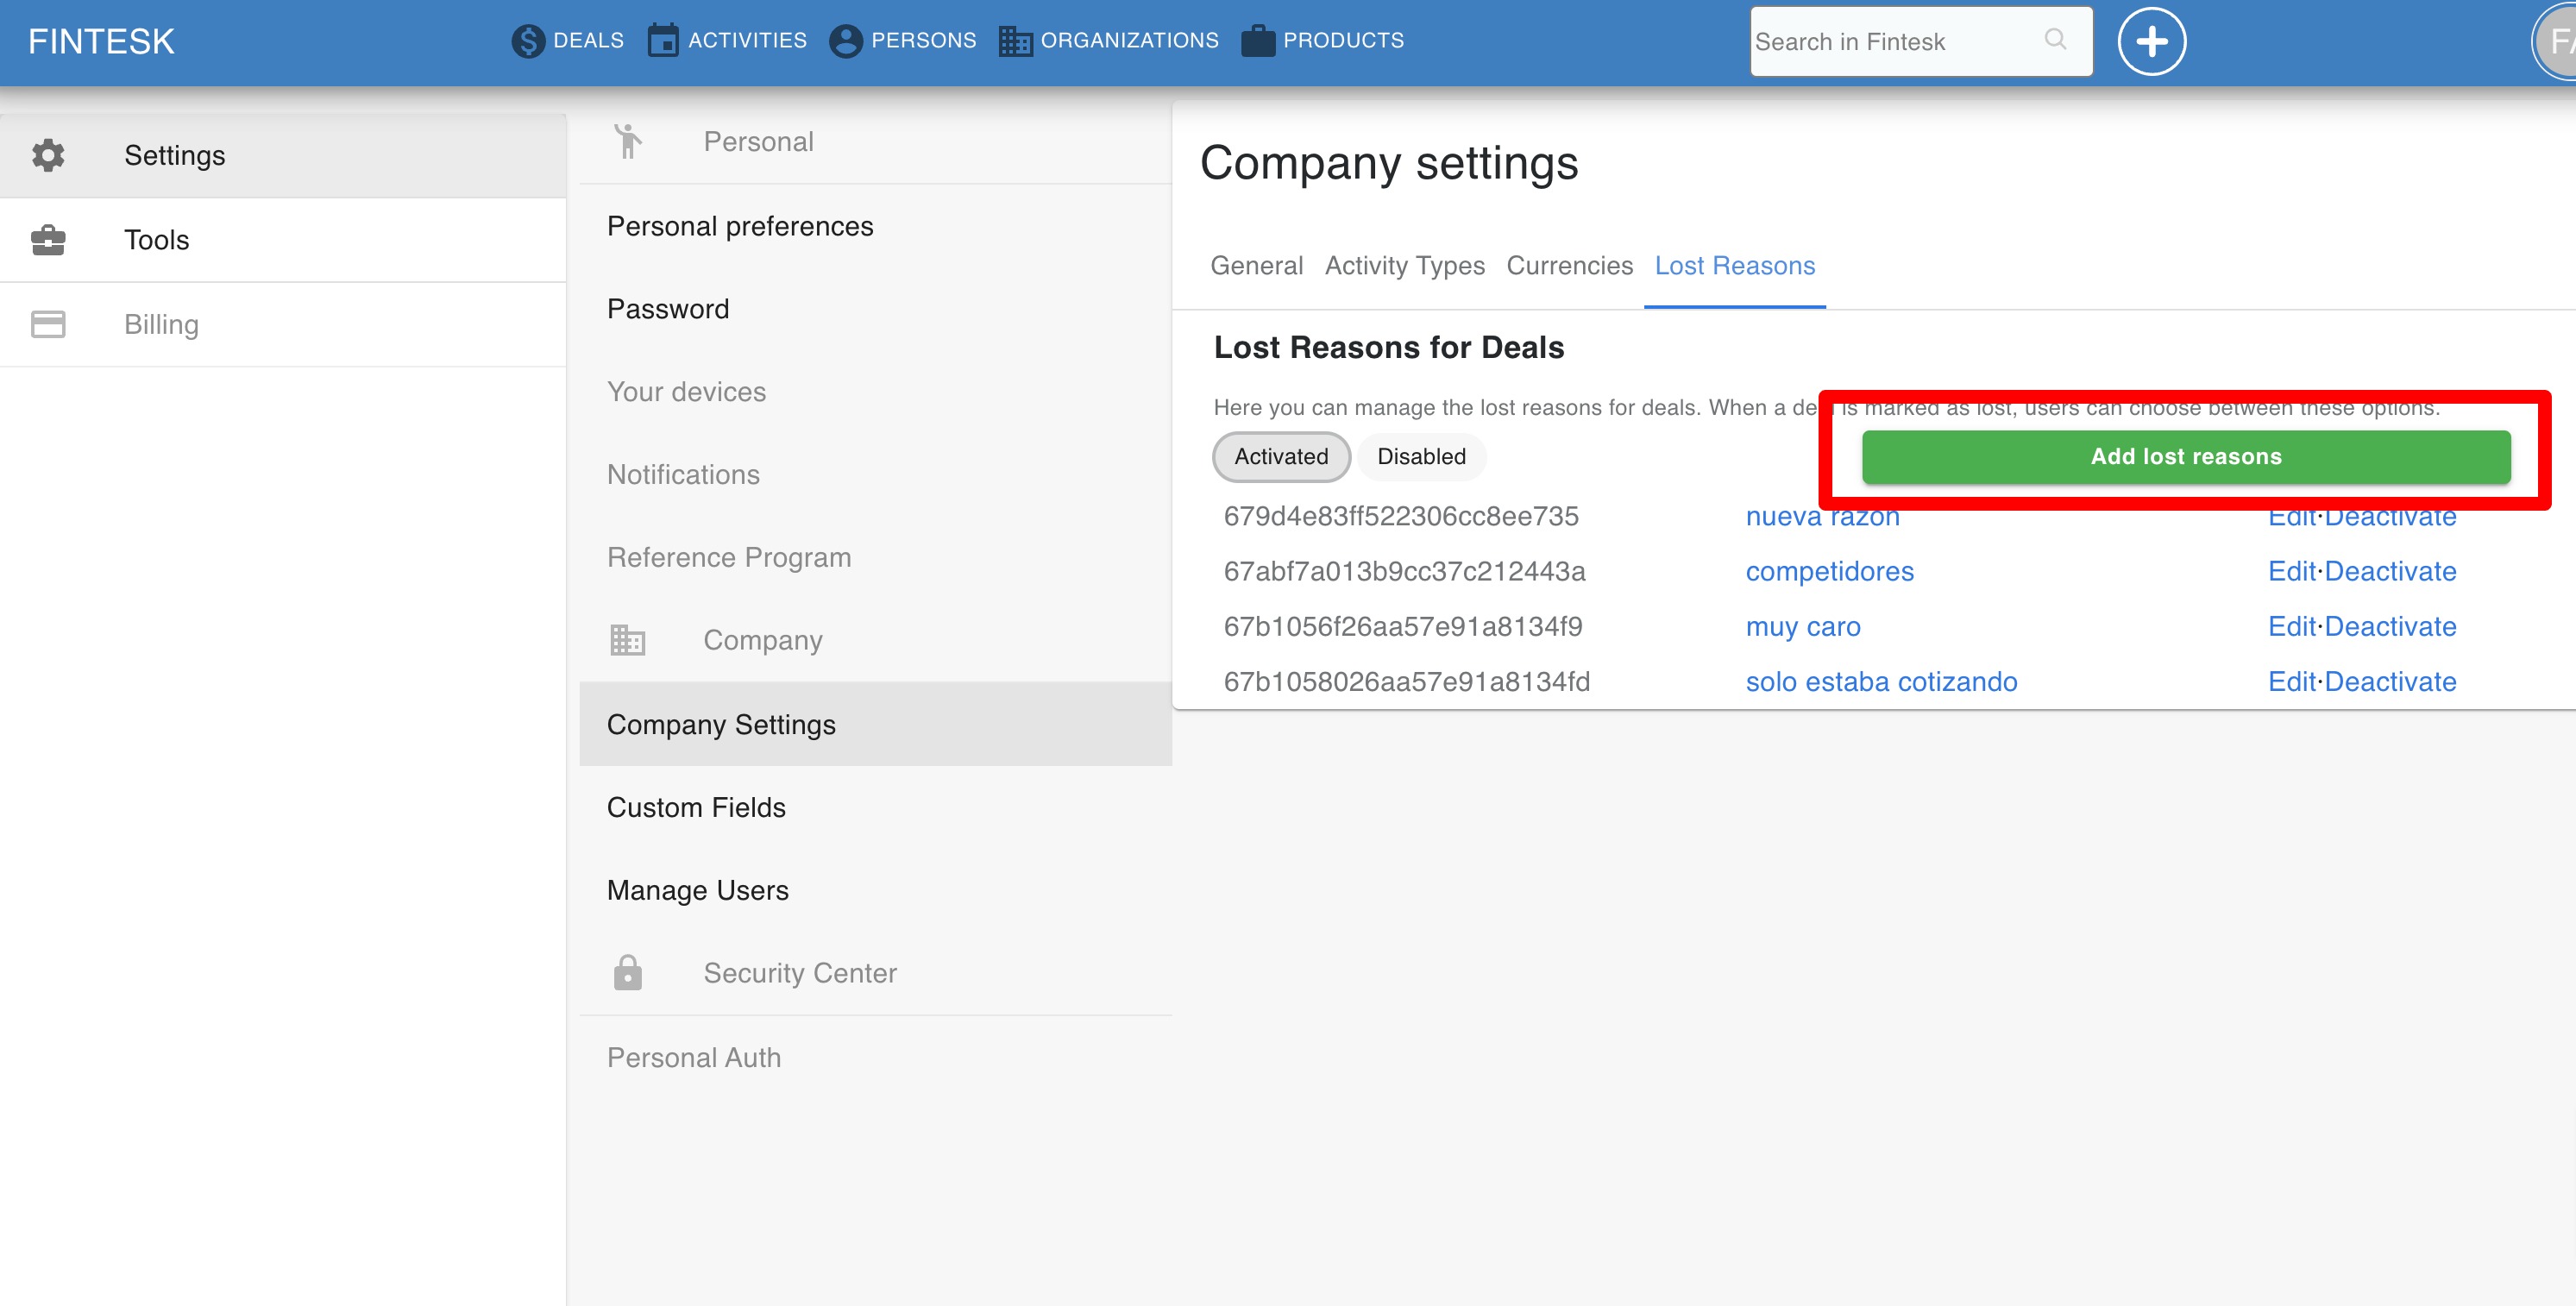This screenshot has width=2576, height=1306.
Task: Click the Company section heading label
Action: (x=762, y=640)
